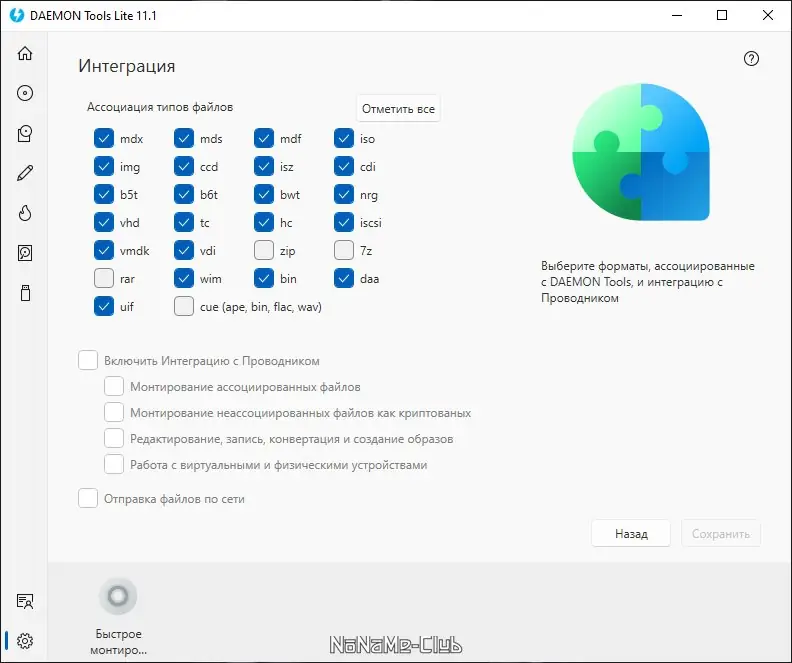The image size is (792, 663).
Task: Check the cue (ape, bin, flac, wav) box
Action: pyautogui.click(x=184, y=307)
